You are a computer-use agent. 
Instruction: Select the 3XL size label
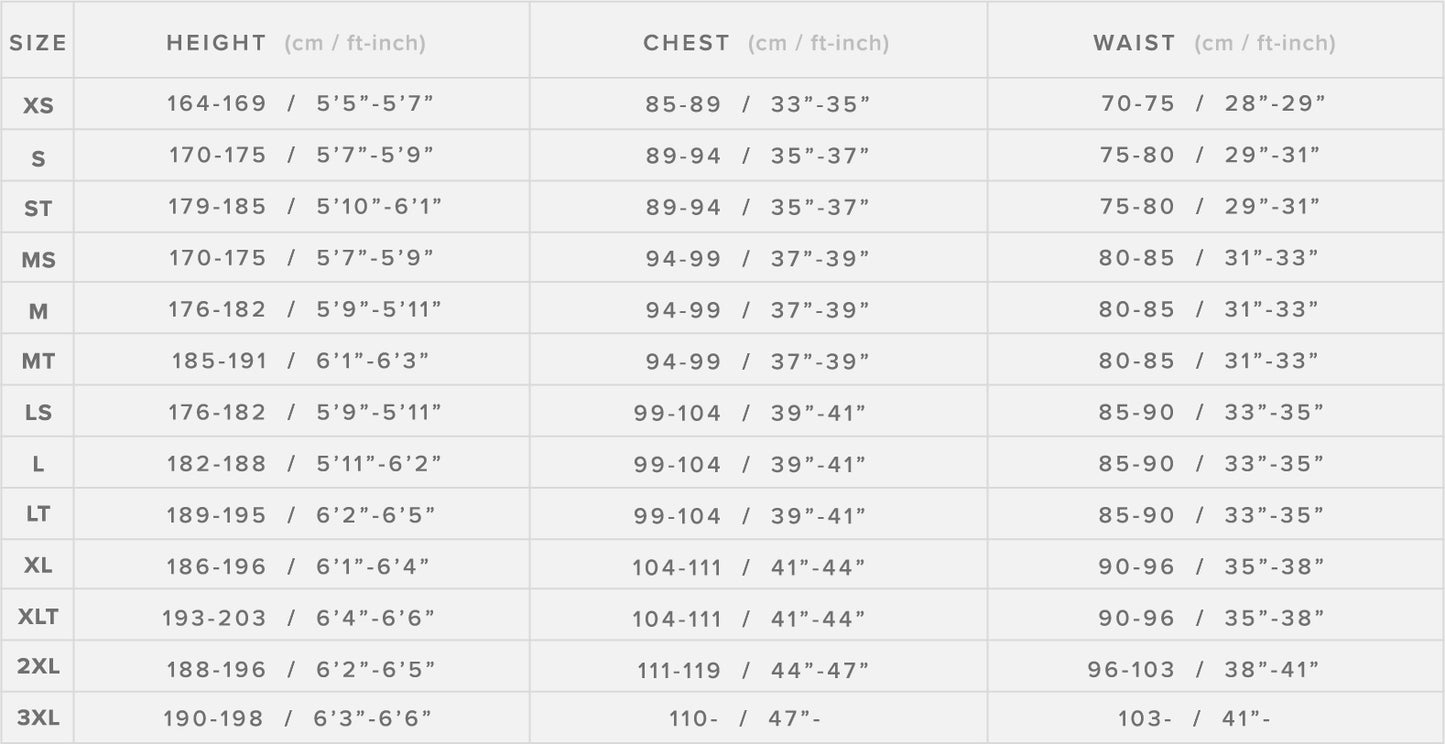tap(38, 718)
